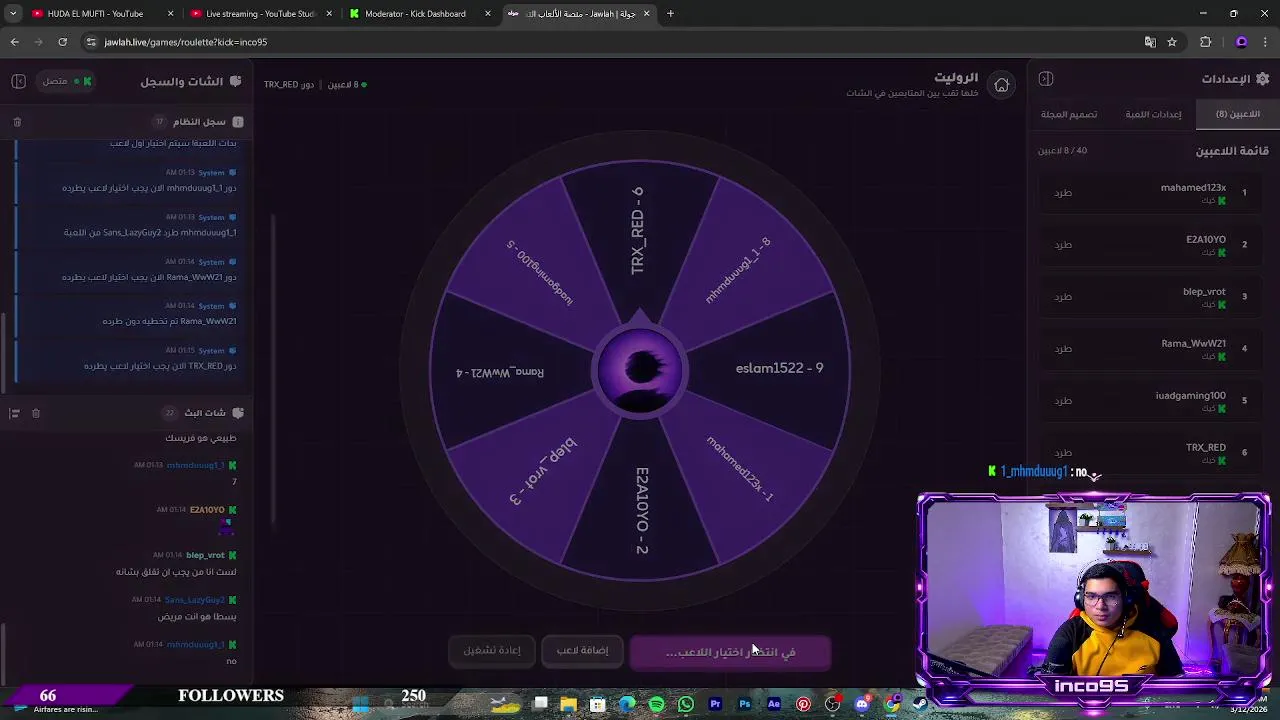The height and width of the screenshot is (720, 1280).
Task: Click username E2A10YO in stream chat
Action: pos(207,510)
